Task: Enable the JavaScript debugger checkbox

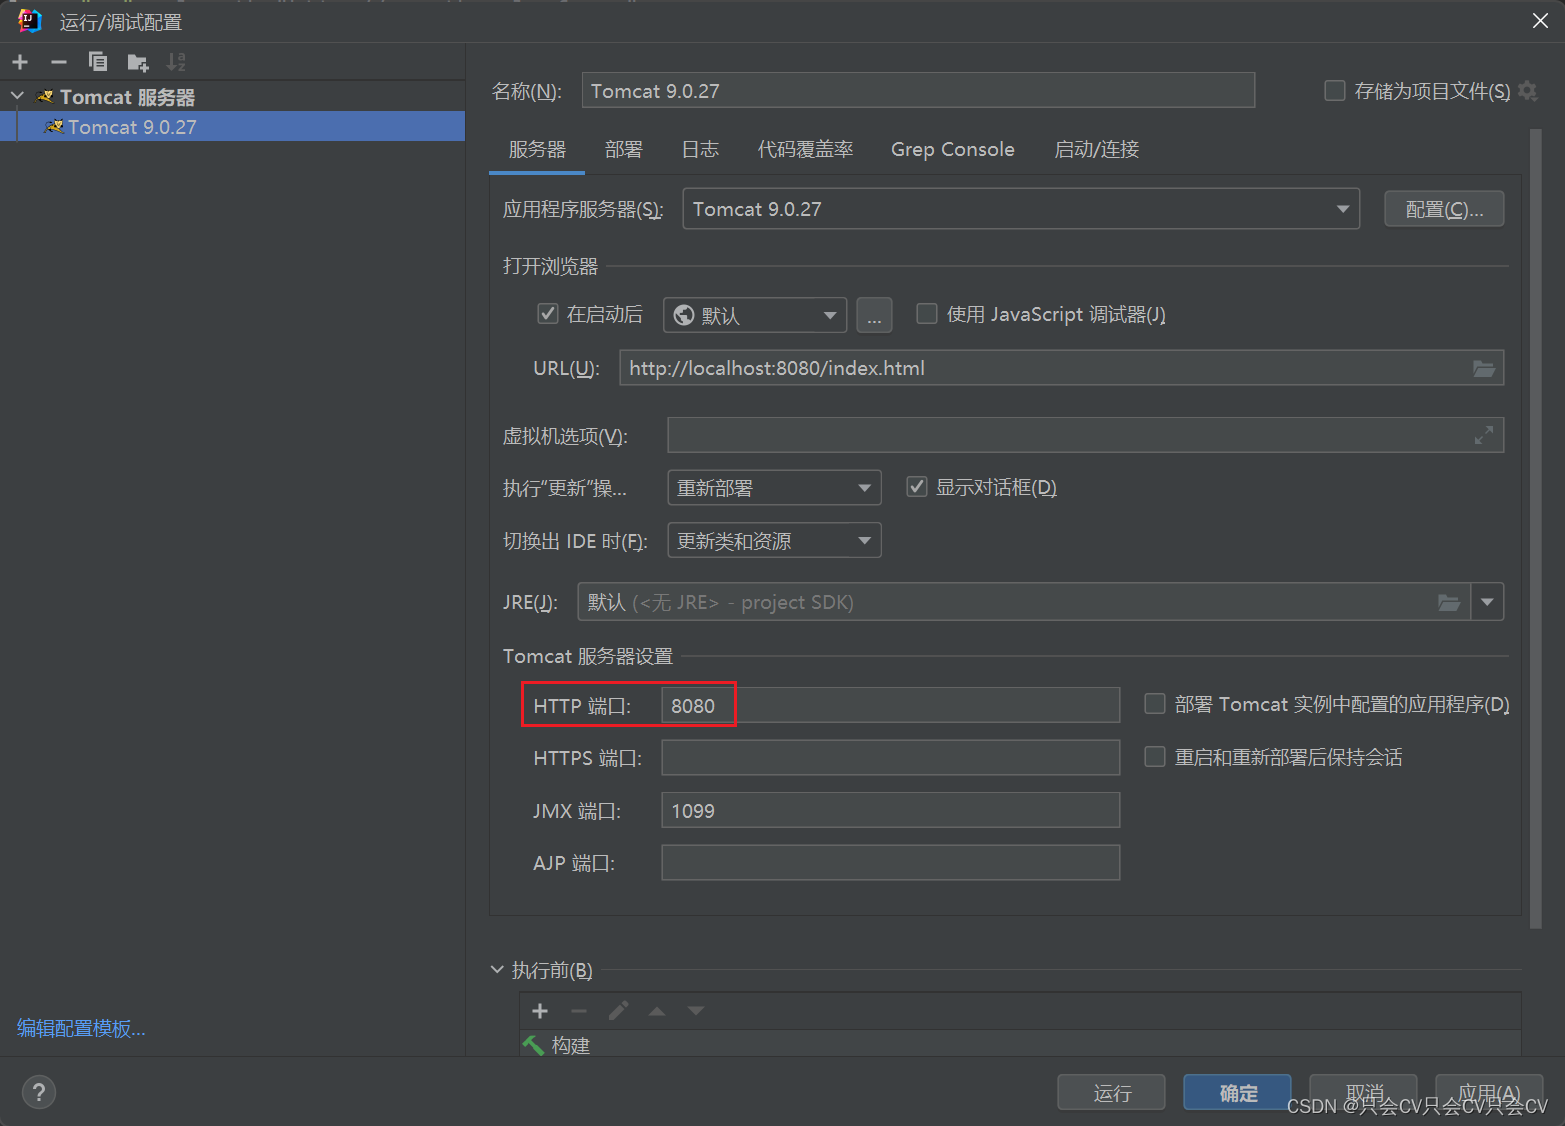Action: click(x=927, y=314)
